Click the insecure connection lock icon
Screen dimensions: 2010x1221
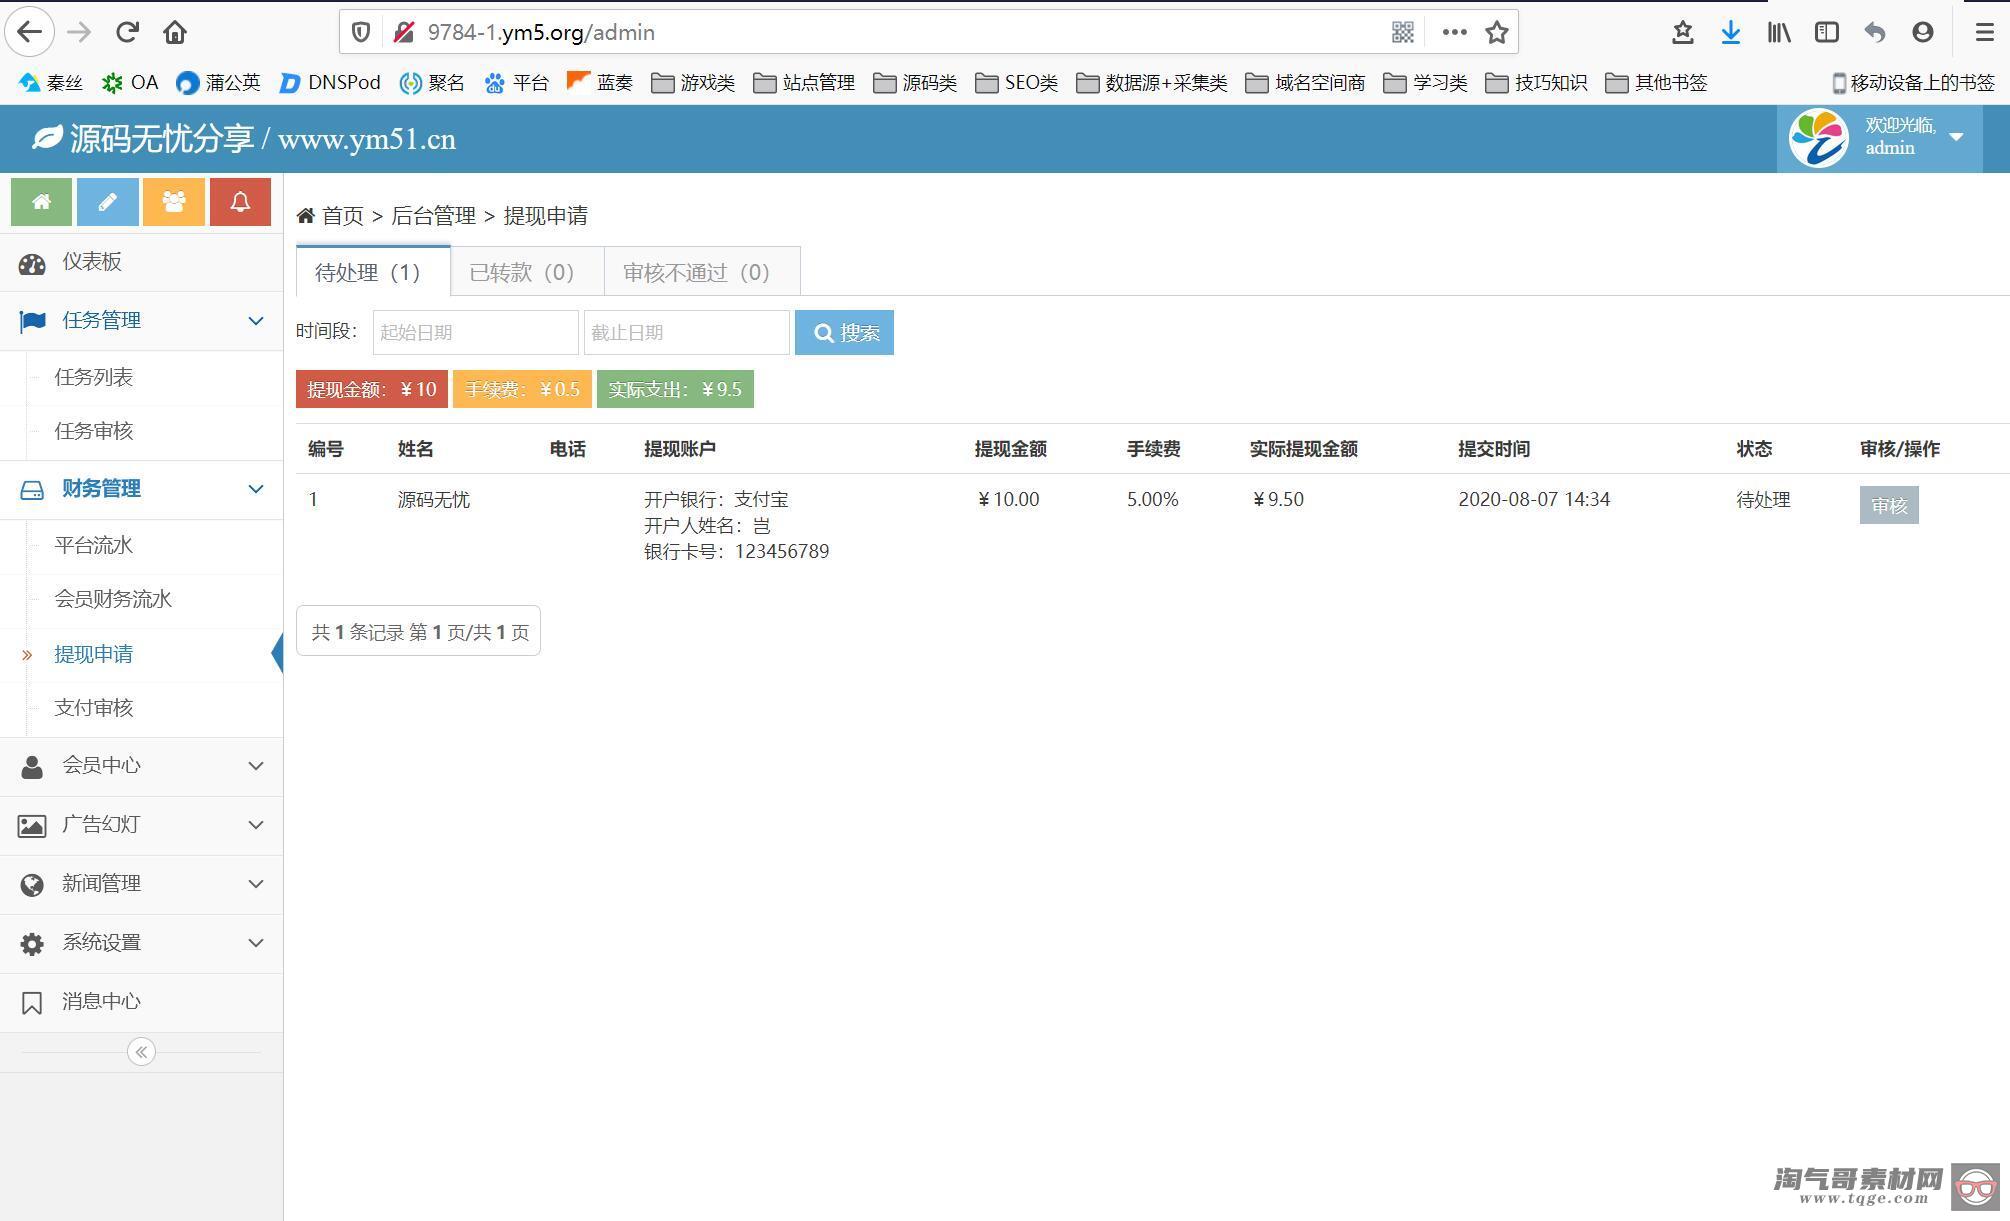click(x=404, y=32)
